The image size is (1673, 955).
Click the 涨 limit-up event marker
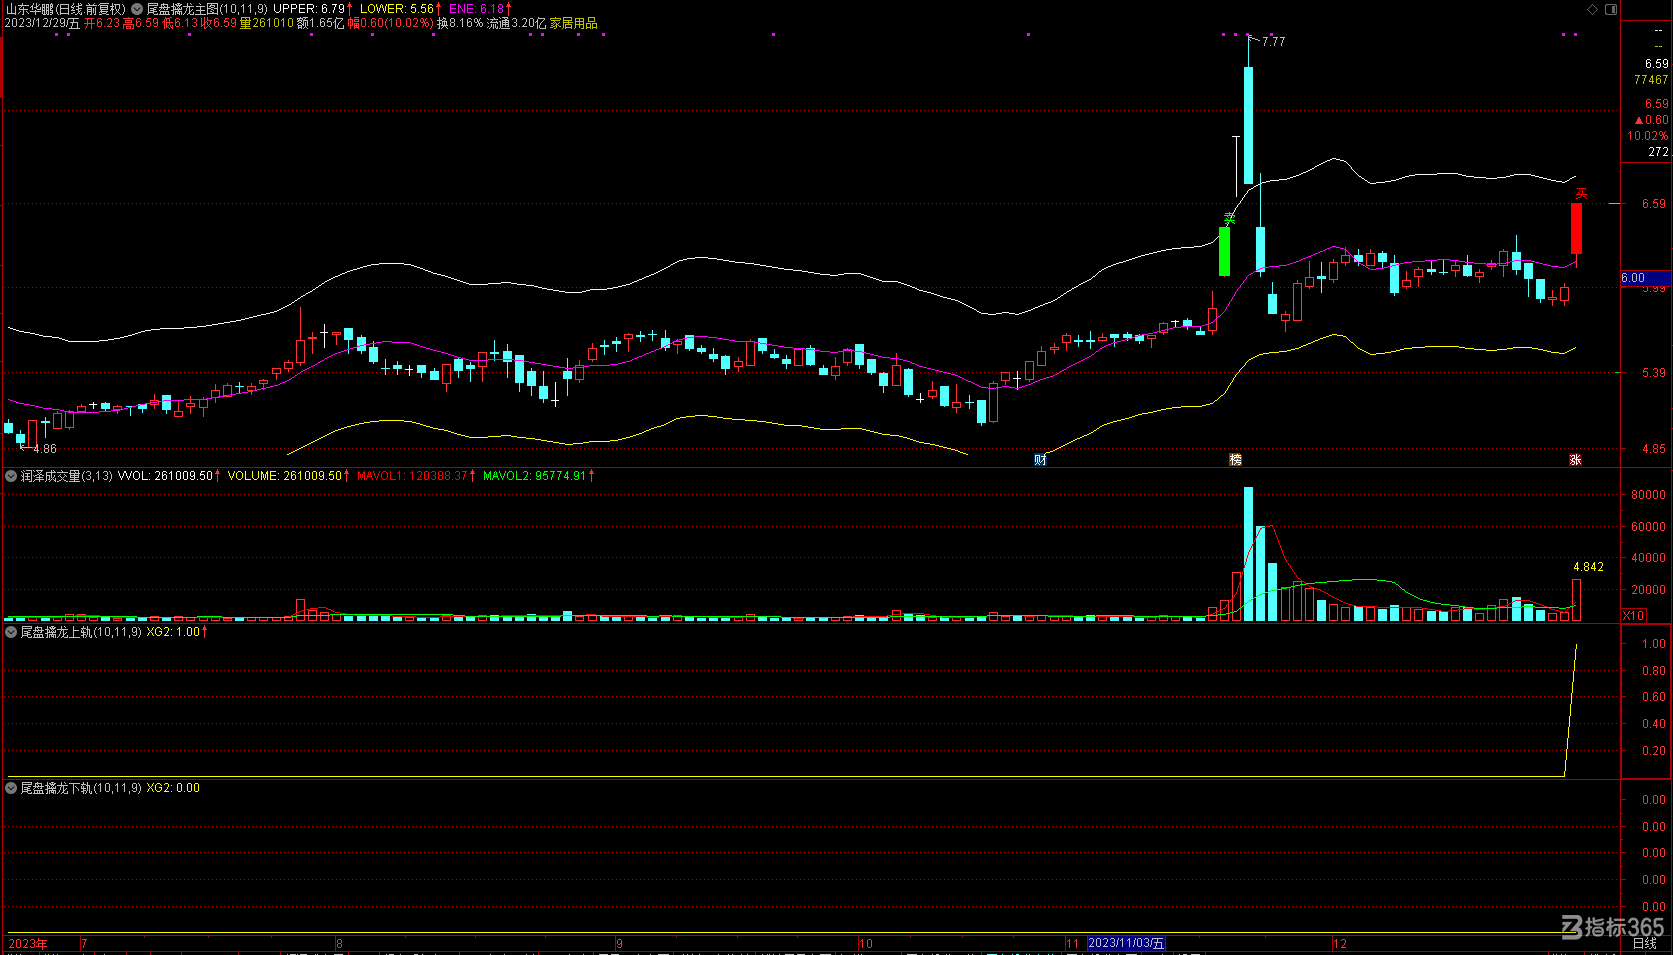(x=1575, y=460)
